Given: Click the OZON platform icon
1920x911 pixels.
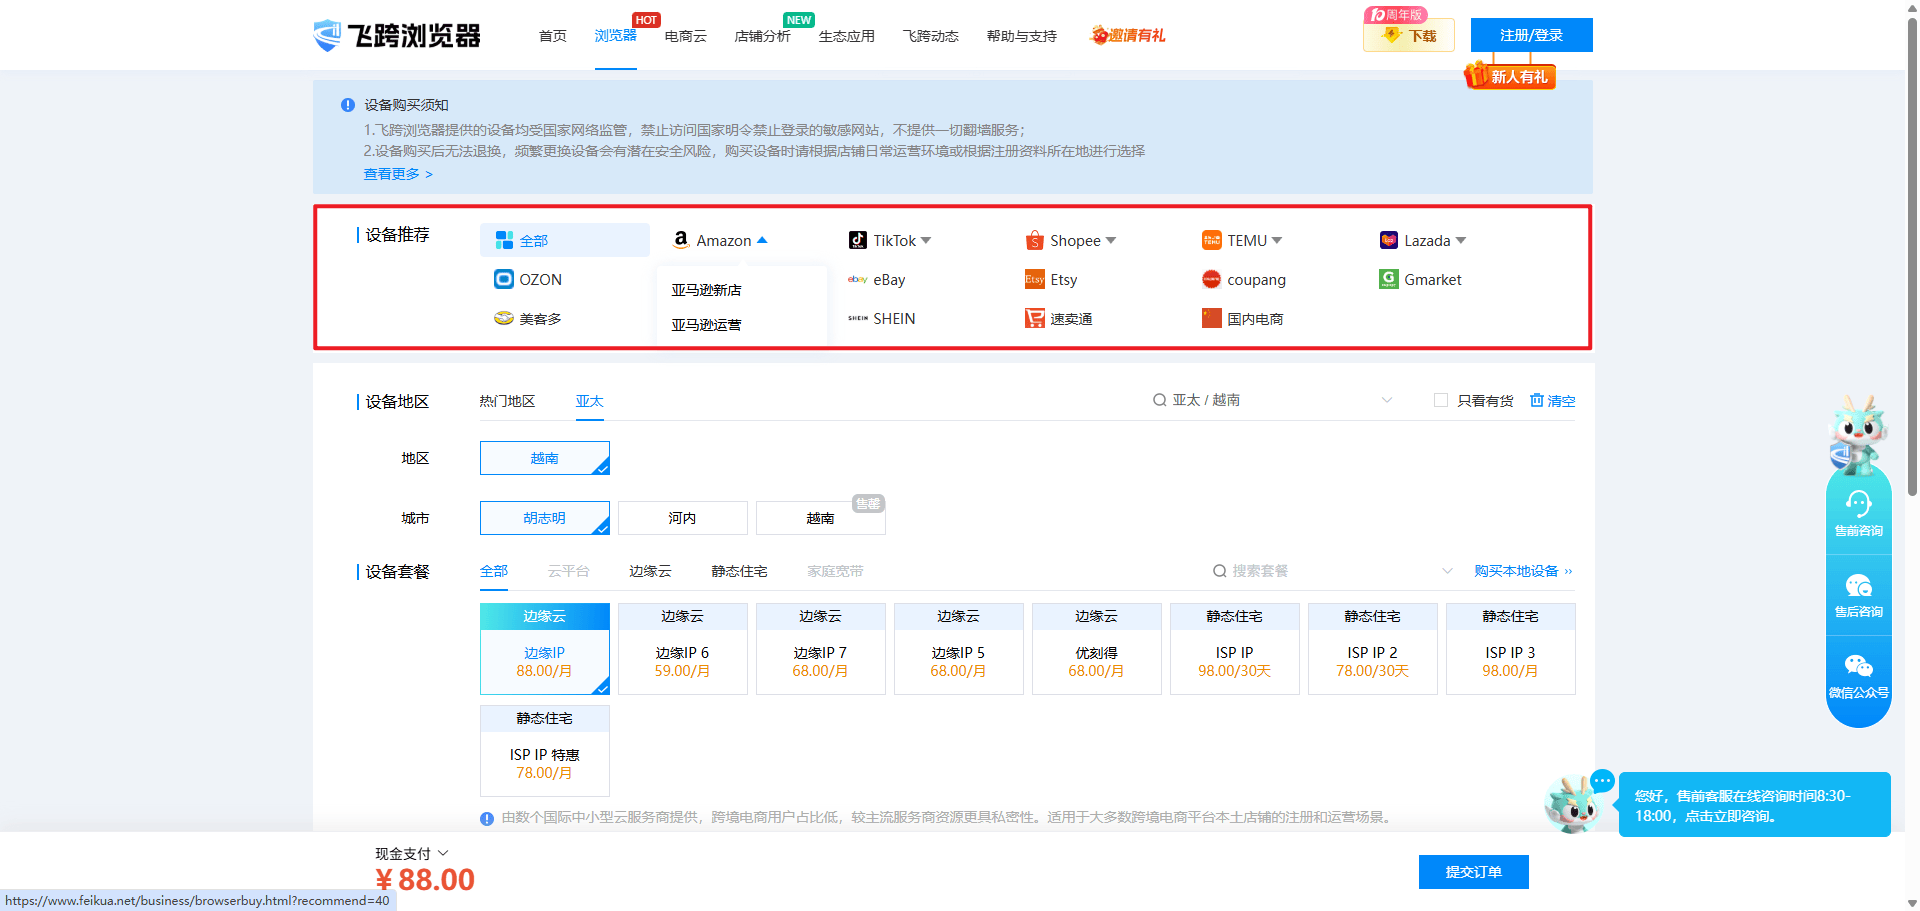Looking at the screenshot, I should tap(504, 279).
